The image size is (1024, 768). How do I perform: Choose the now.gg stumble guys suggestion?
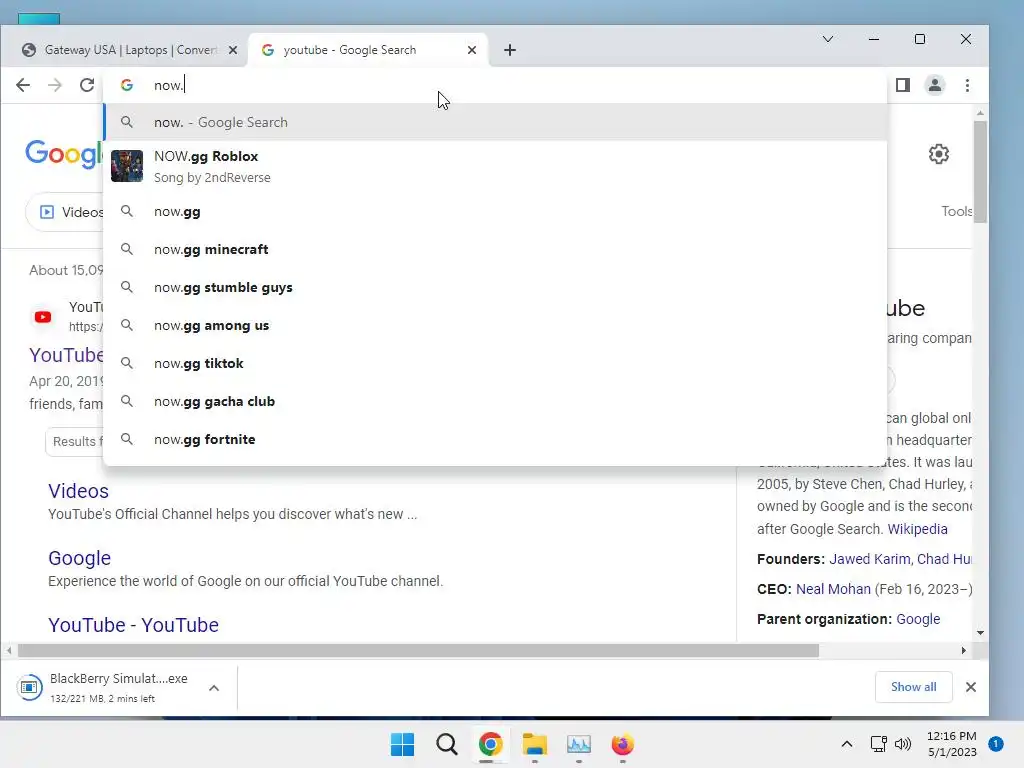tap(495, 287)
